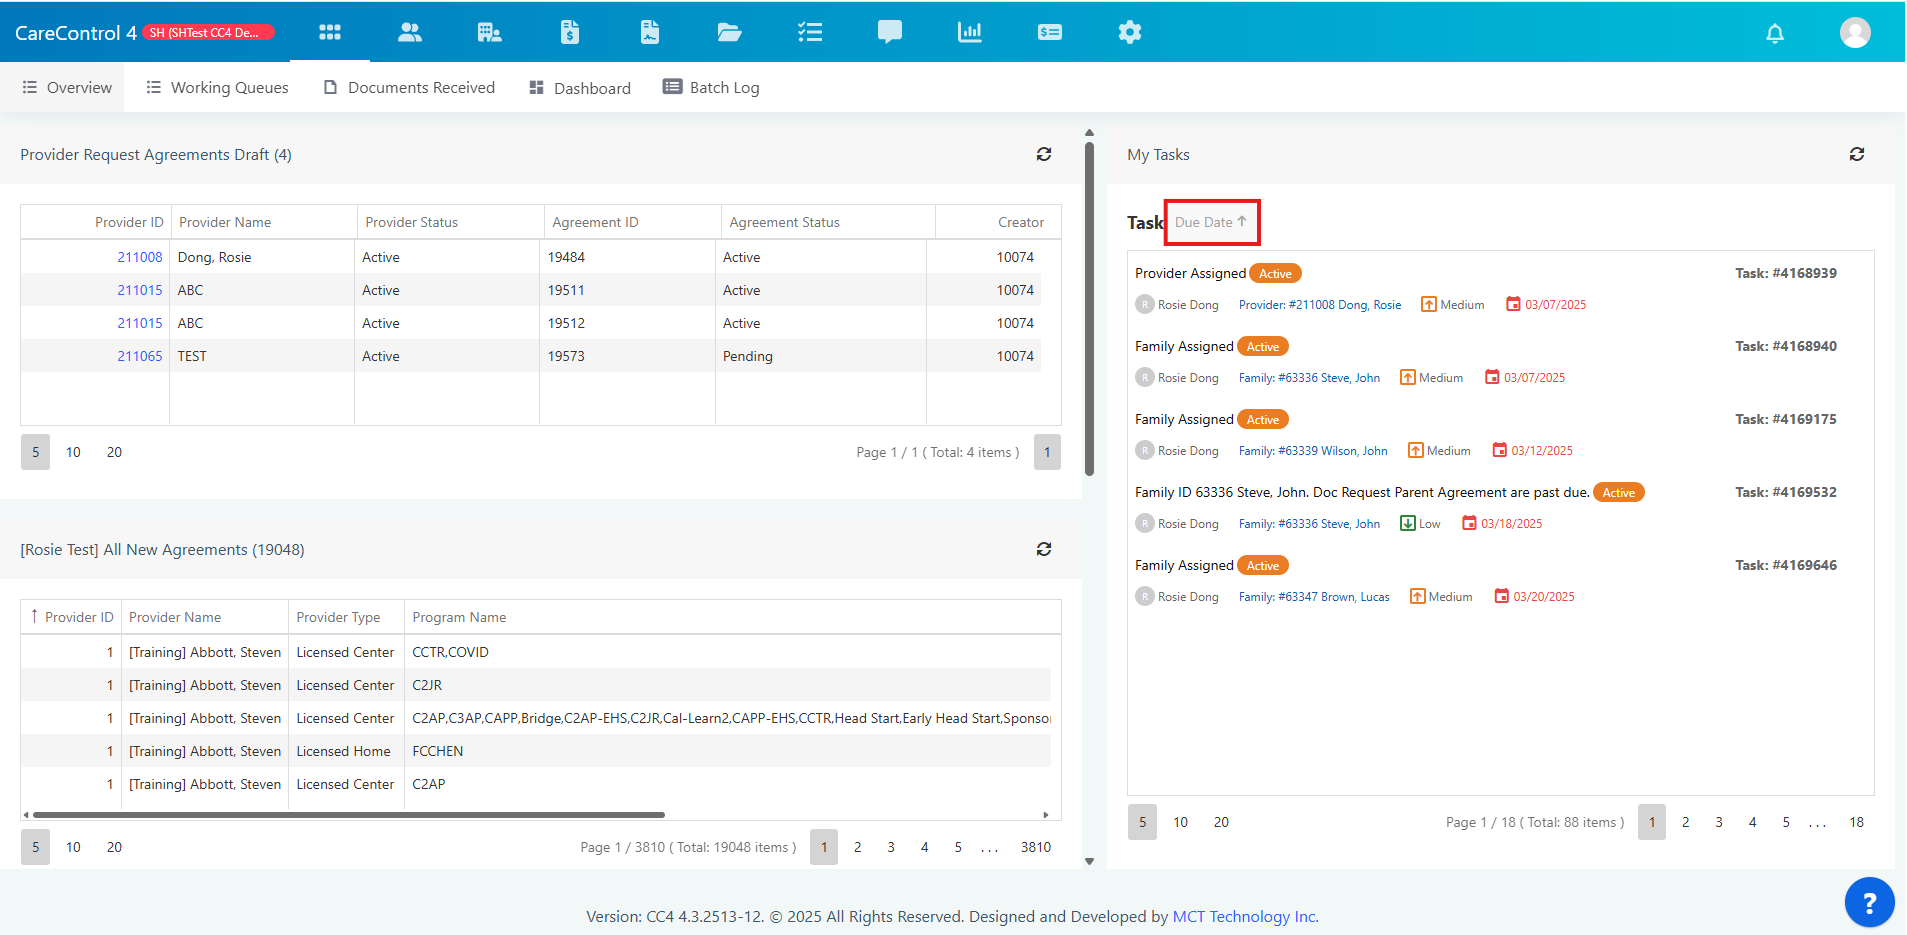Go to page 3810 of New Agreements
This screenshot has width=1907, height=935.
click(x=1036, y=847)
